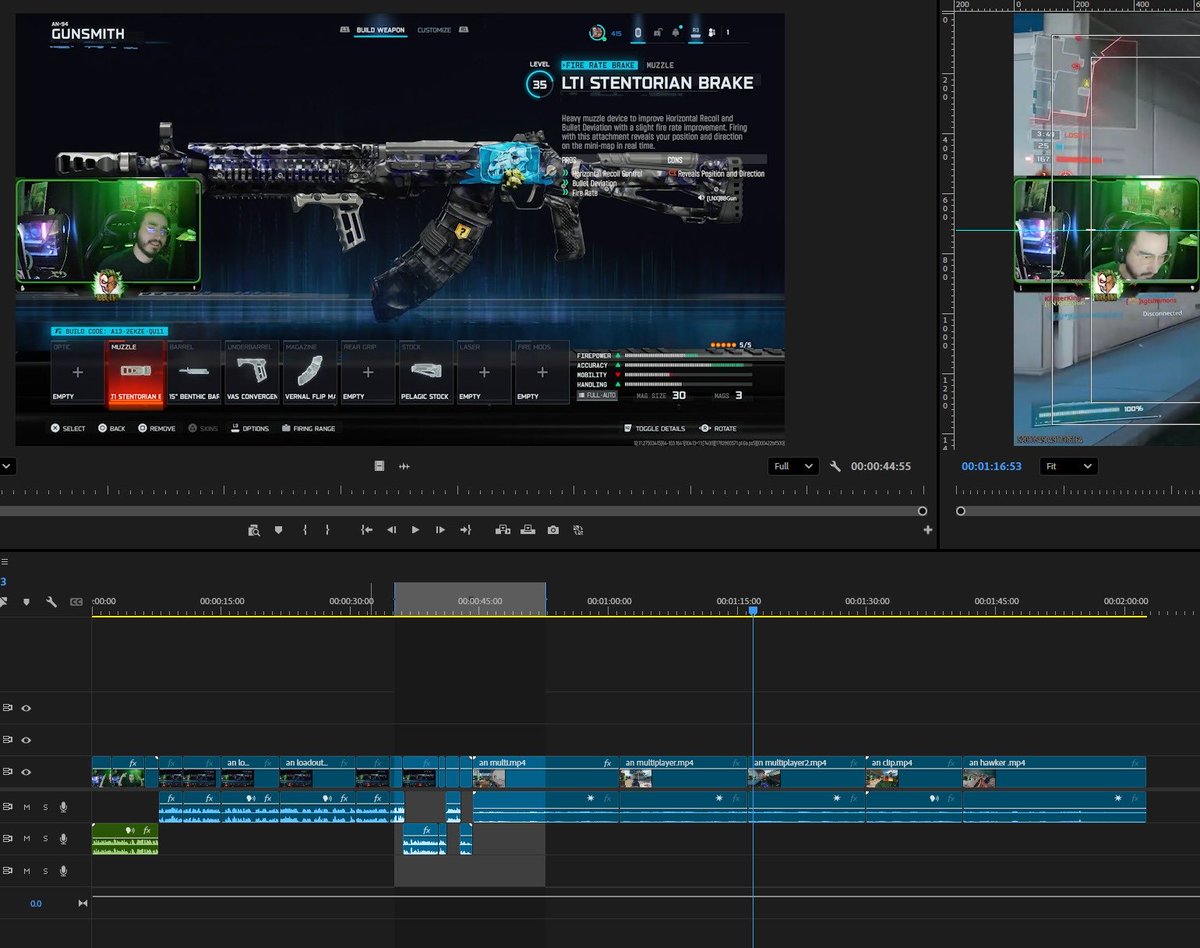Select the an loadout... video clip
This screenshot has height=948, width=1200.
(318, 772)
